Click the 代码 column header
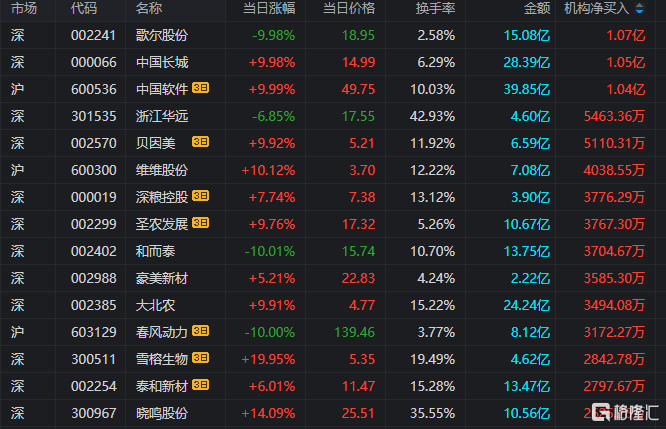 [x=84, y=8]
